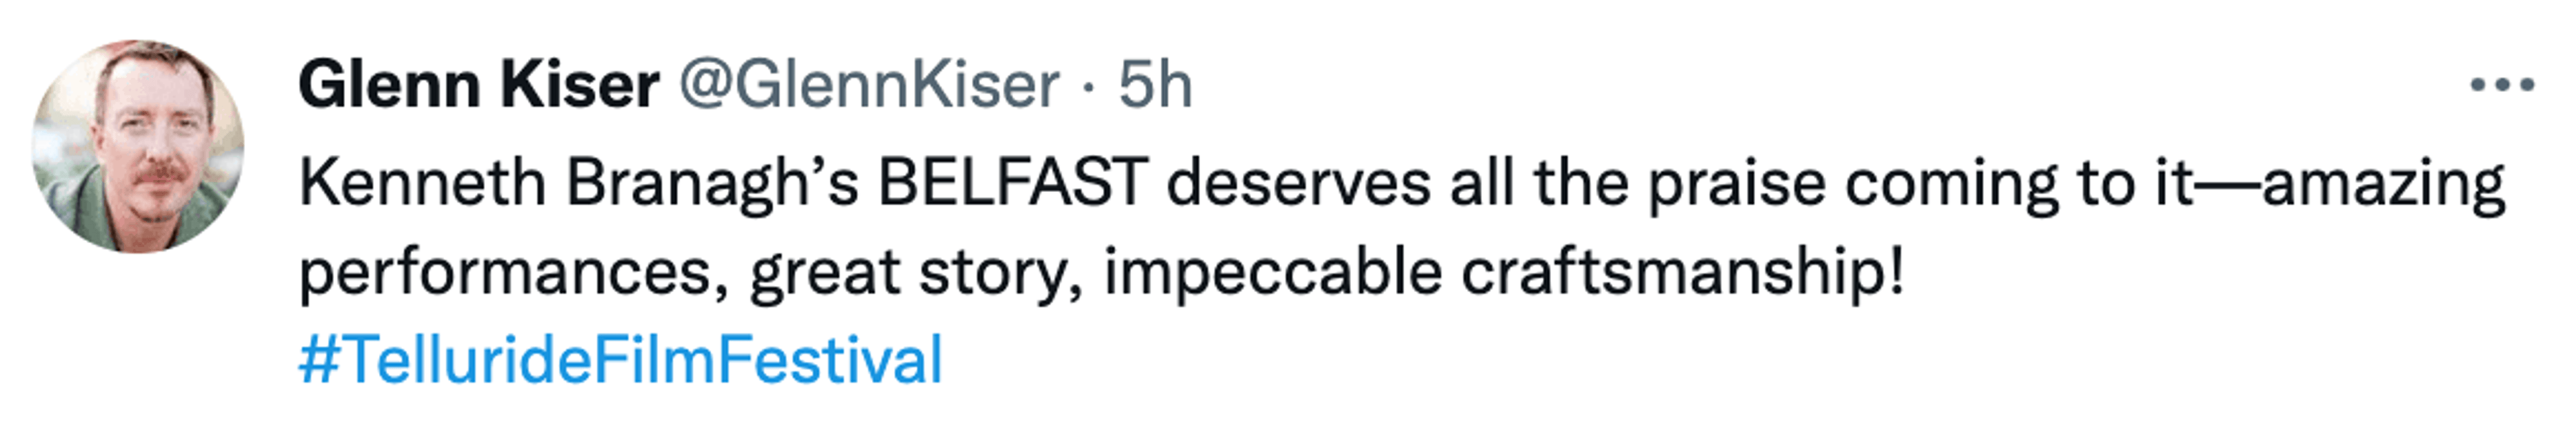This screenshot has height=427, width=2576.
Task: Click the word "praise" in the tweet body
Action: click(1736, 184)
